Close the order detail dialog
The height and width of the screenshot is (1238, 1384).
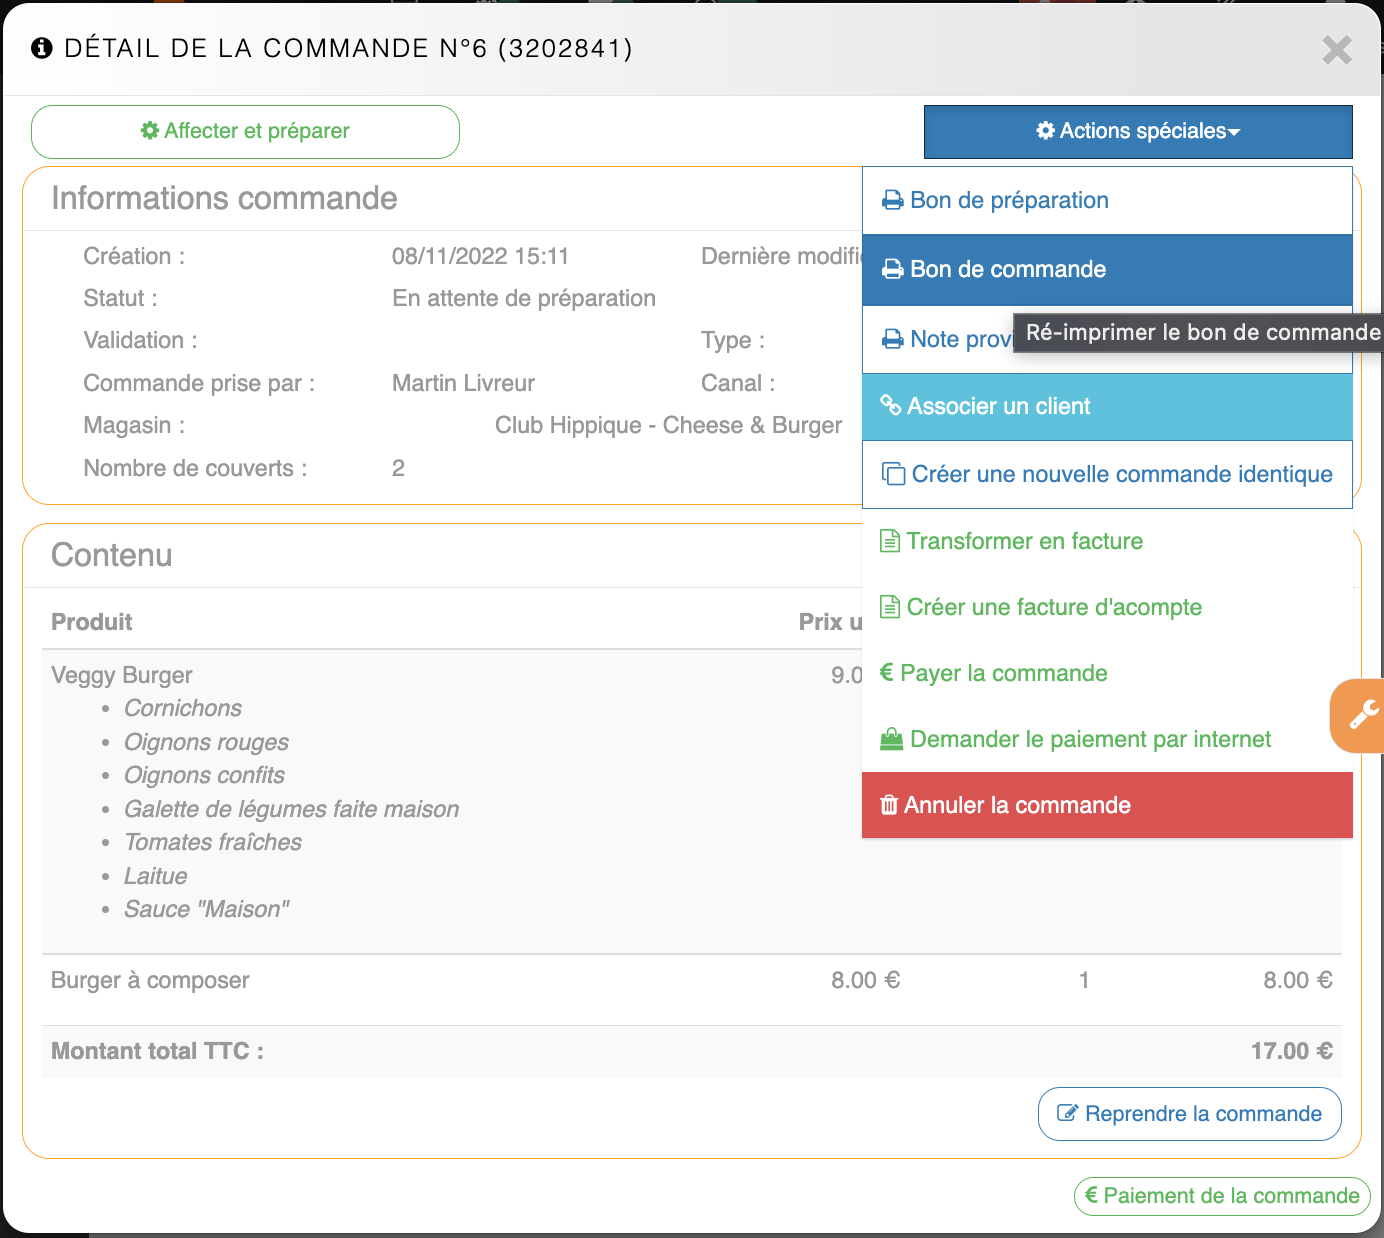click(x=1336, y=50)
